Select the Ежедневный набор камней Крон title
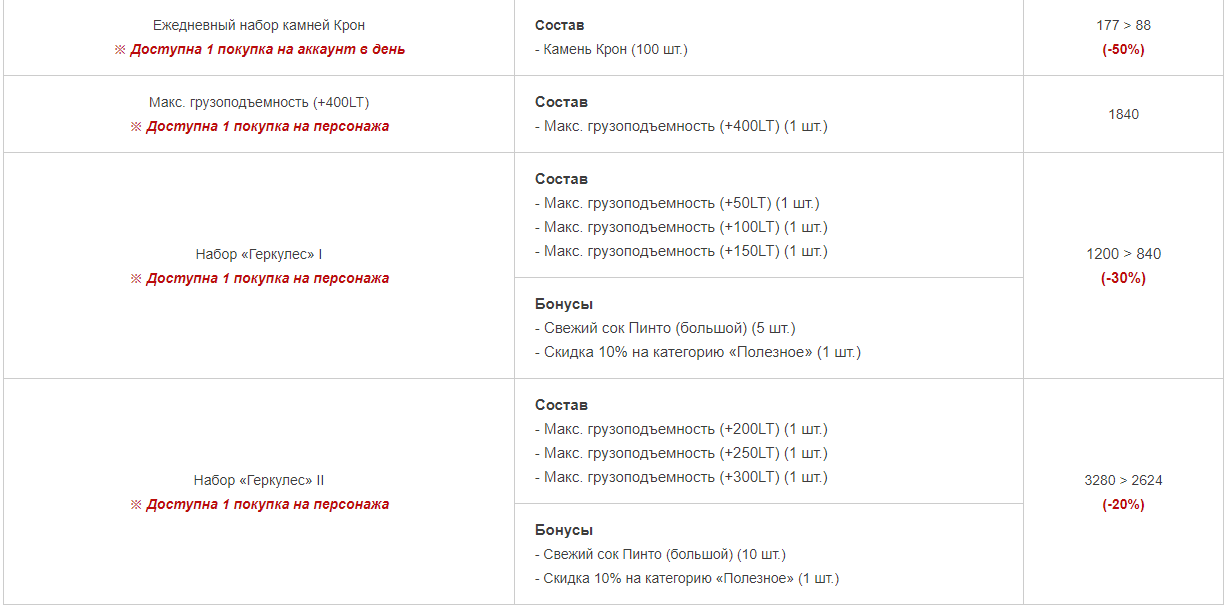The height and width of the screenshot is (610, 1227). 259,25
